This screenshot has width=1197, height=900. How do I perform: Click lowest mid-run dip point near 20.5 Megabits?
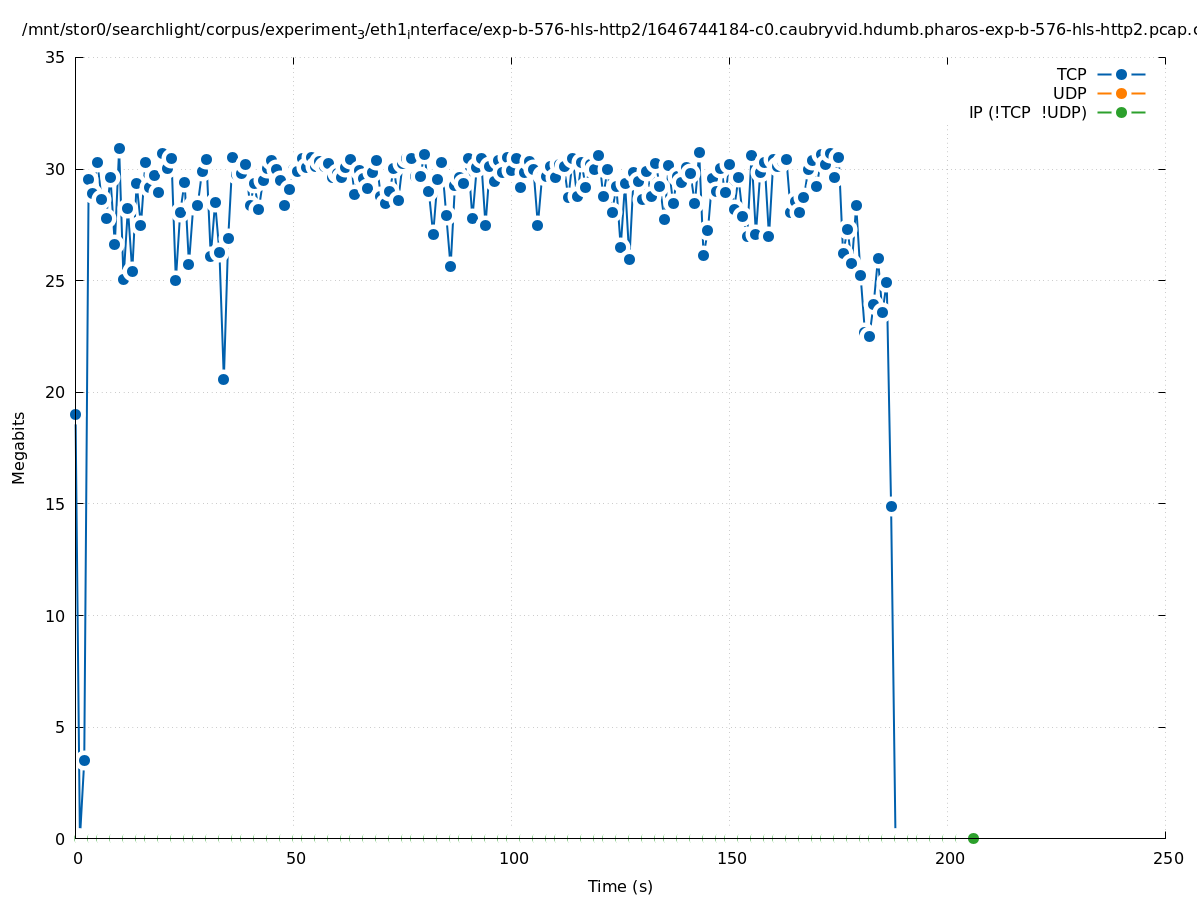pyautogui.click(x=223, y=379)
